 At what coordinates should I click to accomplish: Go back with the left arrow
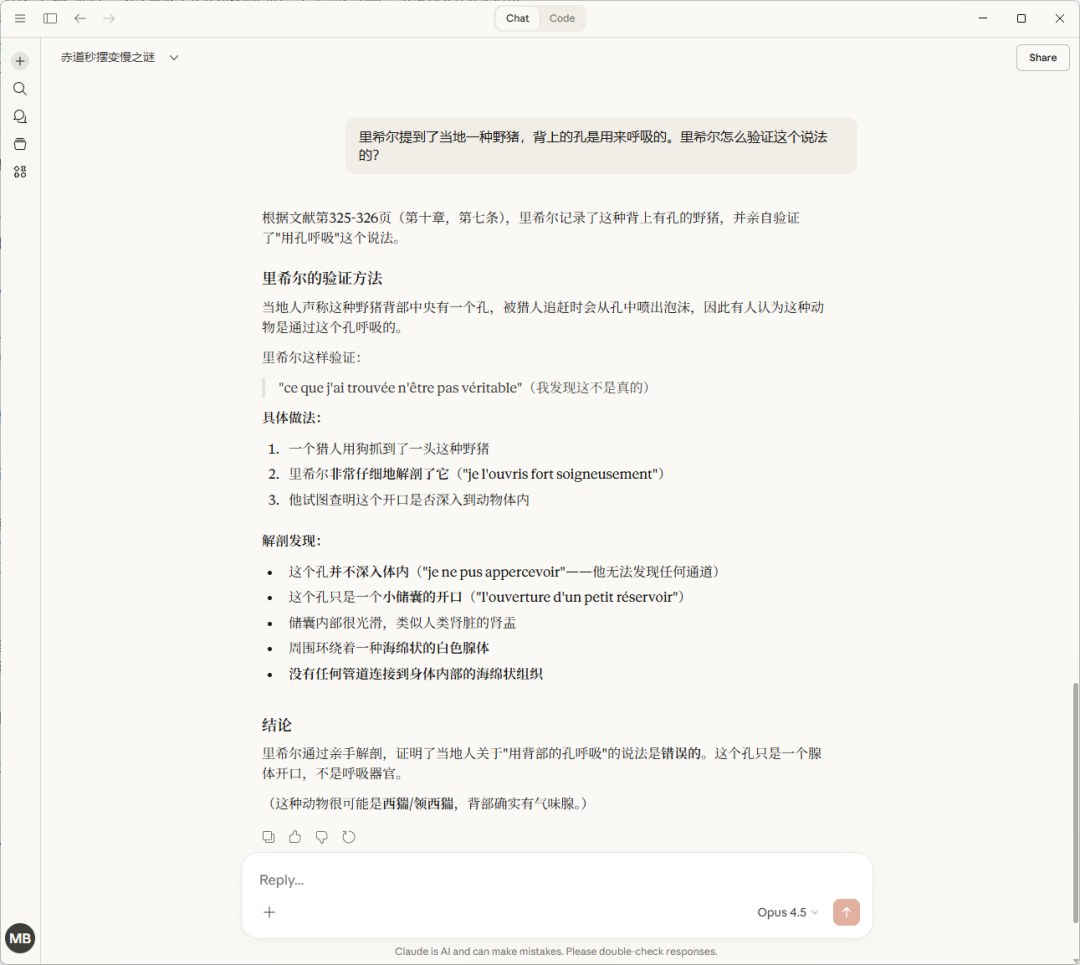coord(80,19)
